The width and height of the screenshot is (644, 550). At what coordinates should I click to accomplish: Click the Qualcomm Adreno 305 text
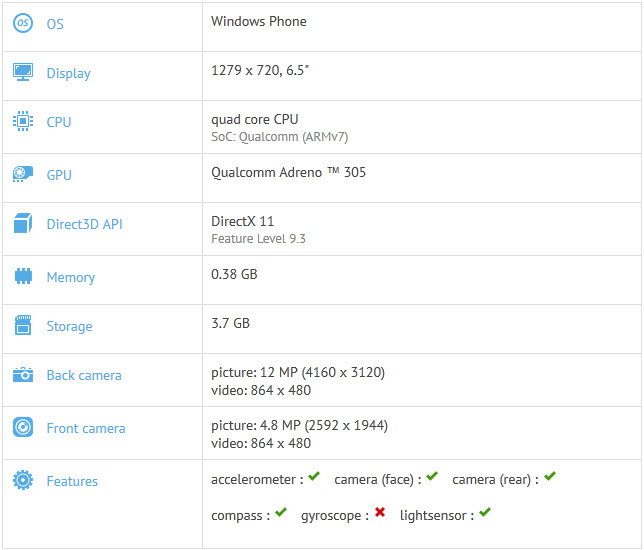(288, 172)
